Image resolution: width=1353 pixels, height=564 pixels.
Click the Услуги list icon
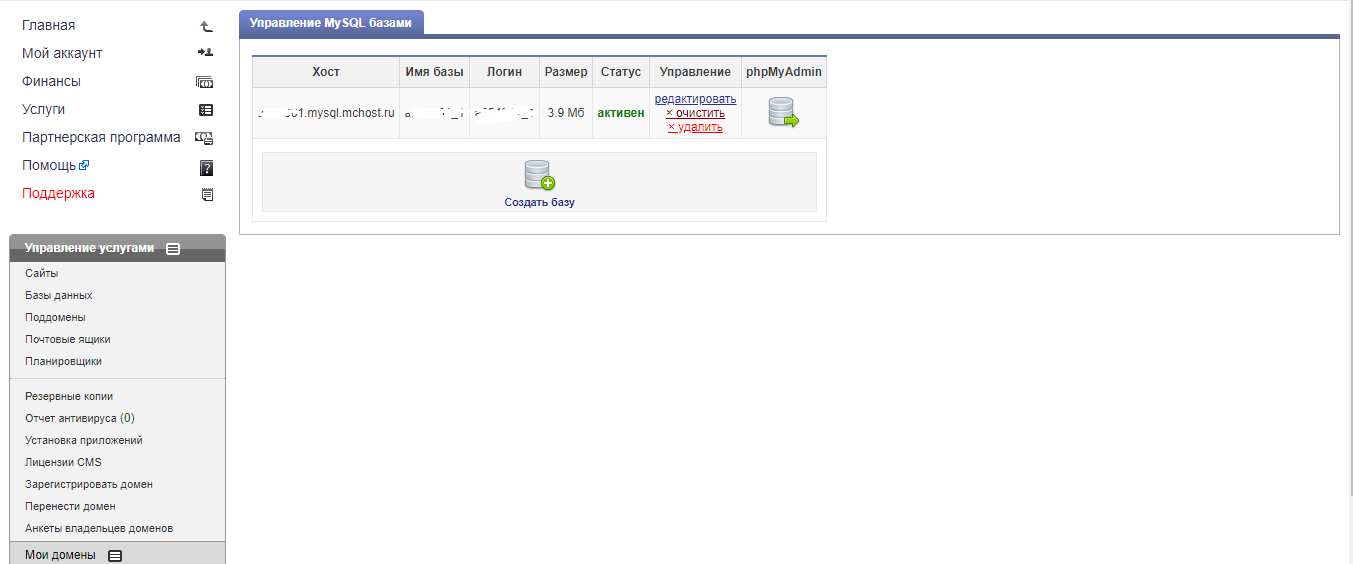206,110
